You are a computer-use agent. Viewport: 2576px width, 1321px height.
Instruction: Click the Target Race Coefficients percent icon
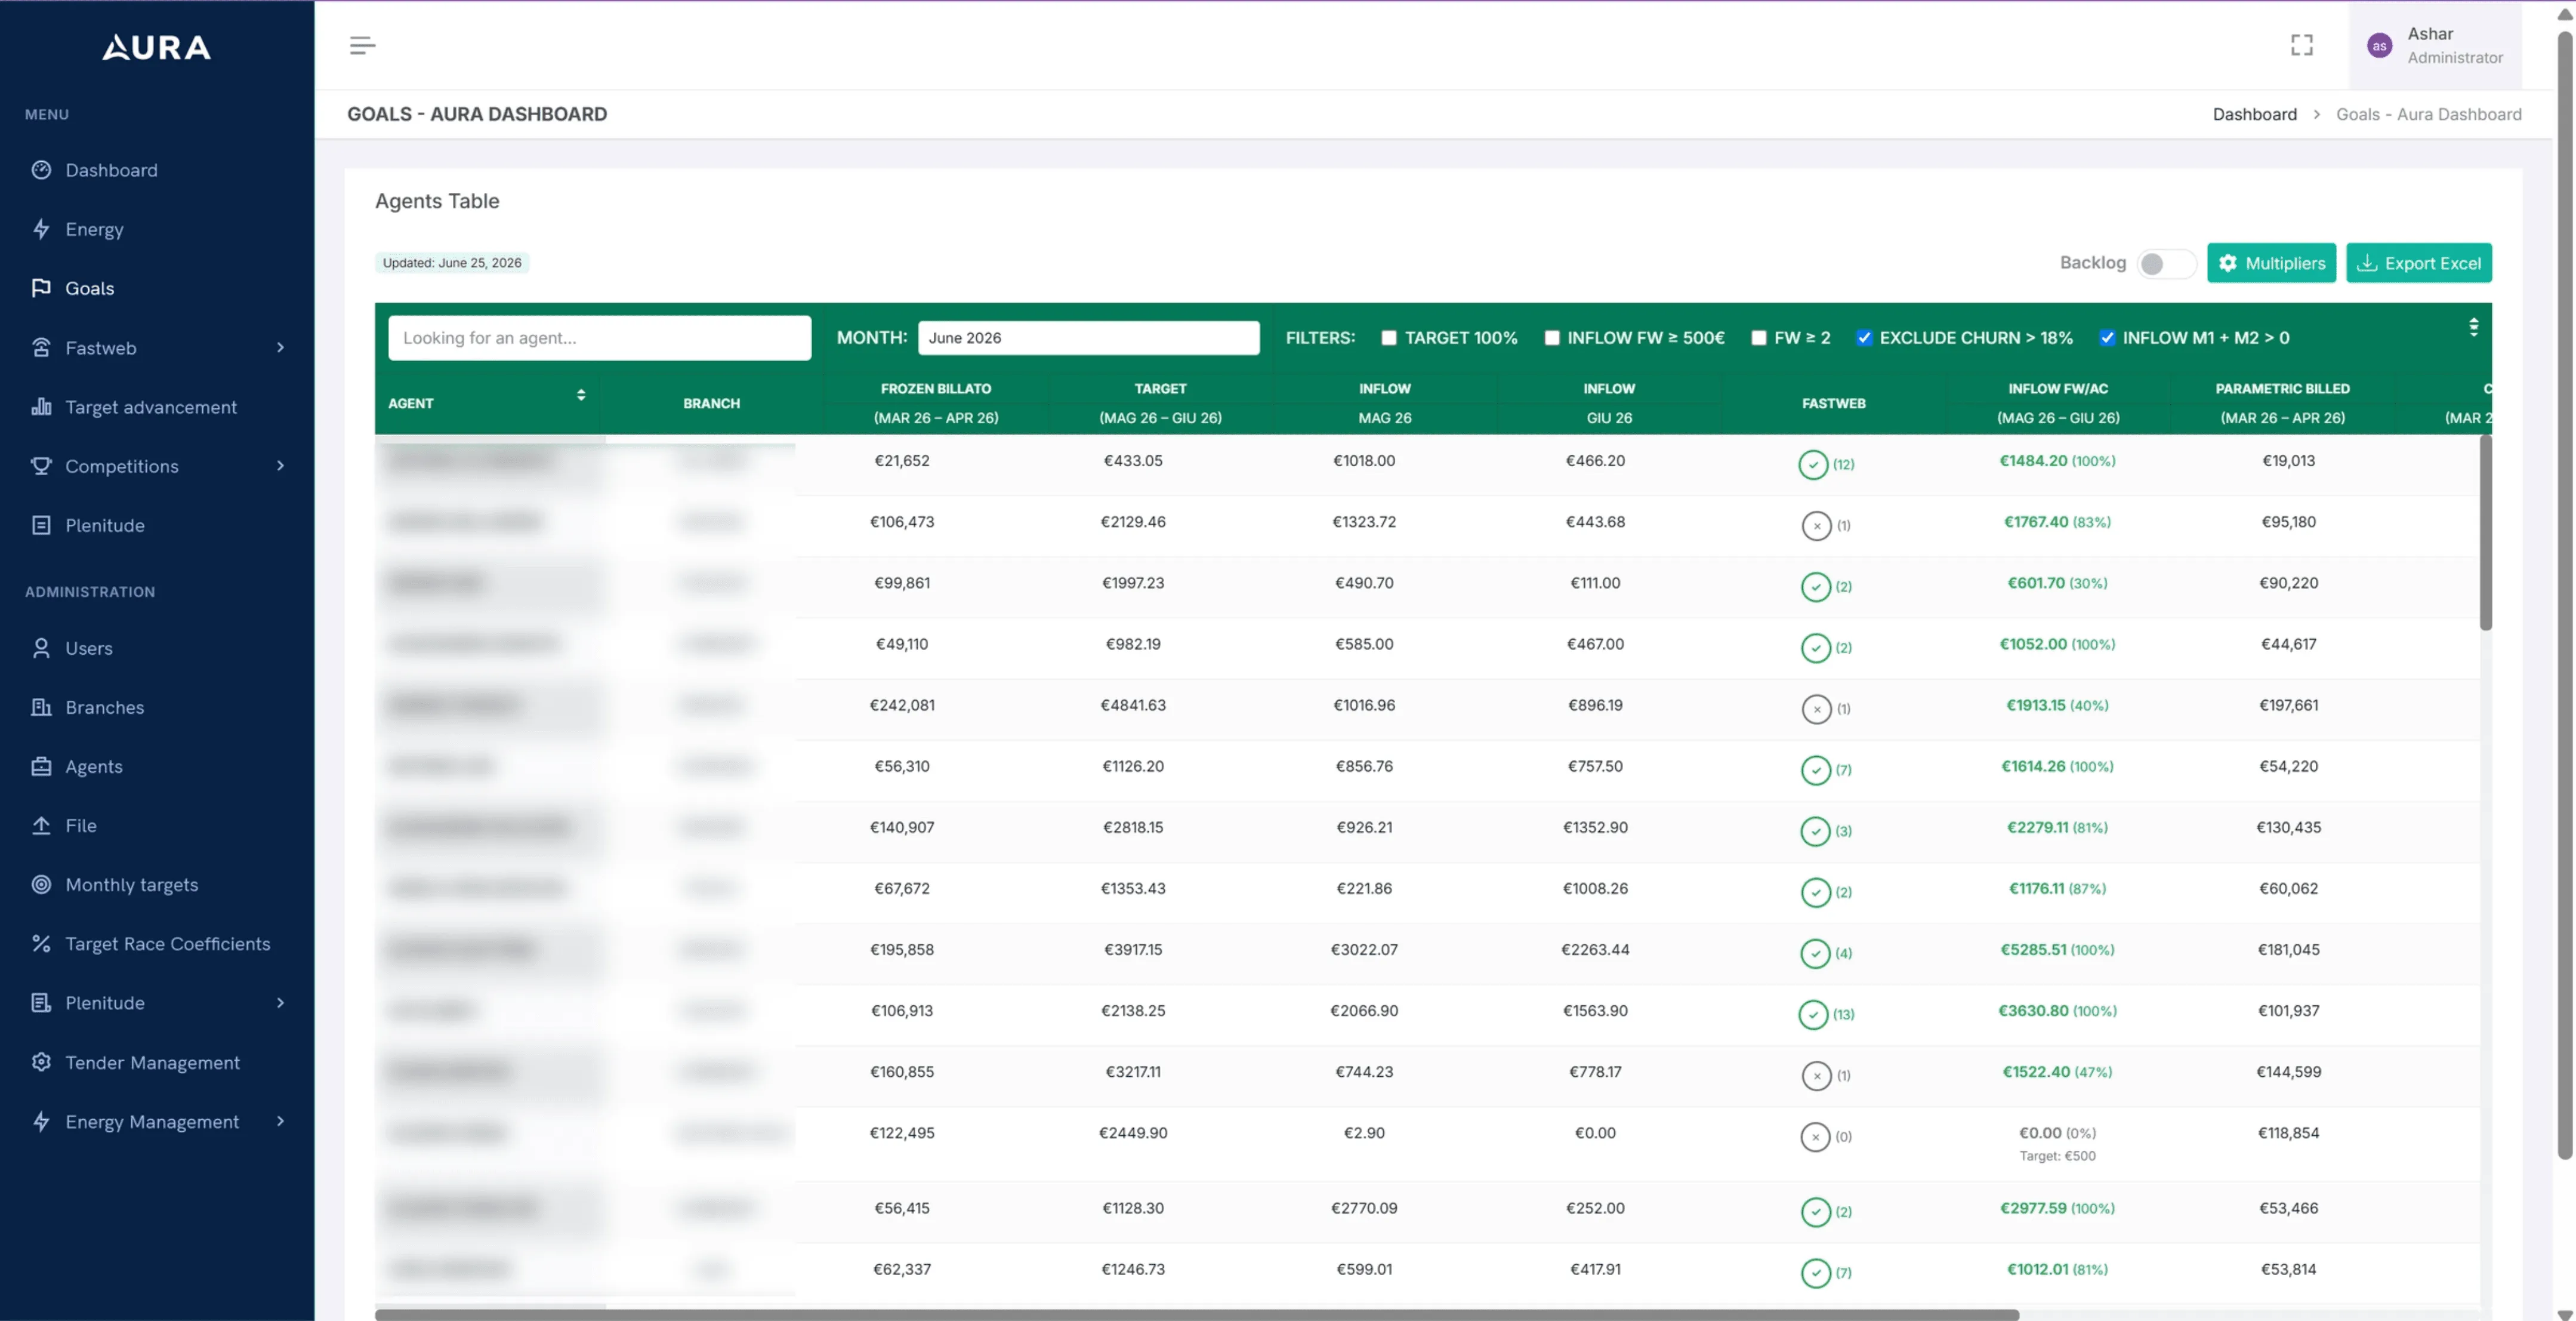pyautogui.click(x=41, y=943)
